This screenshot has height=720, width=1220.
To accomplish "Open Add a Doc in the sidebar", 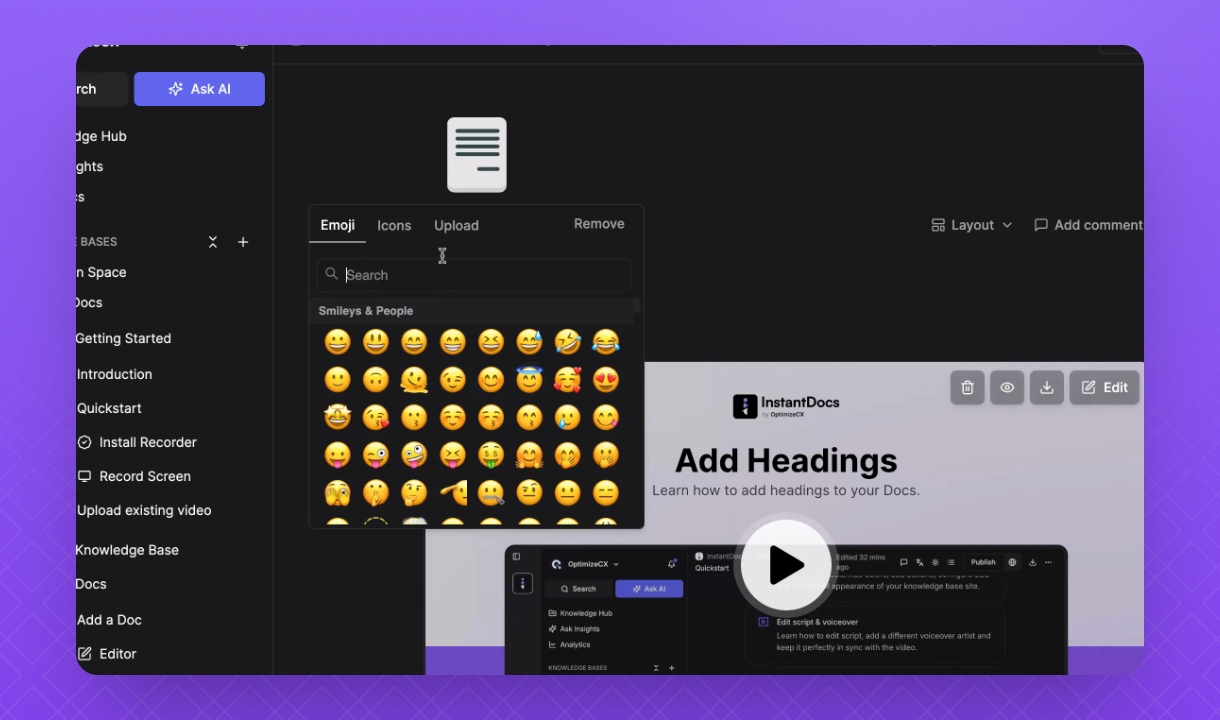I will 109,620.
